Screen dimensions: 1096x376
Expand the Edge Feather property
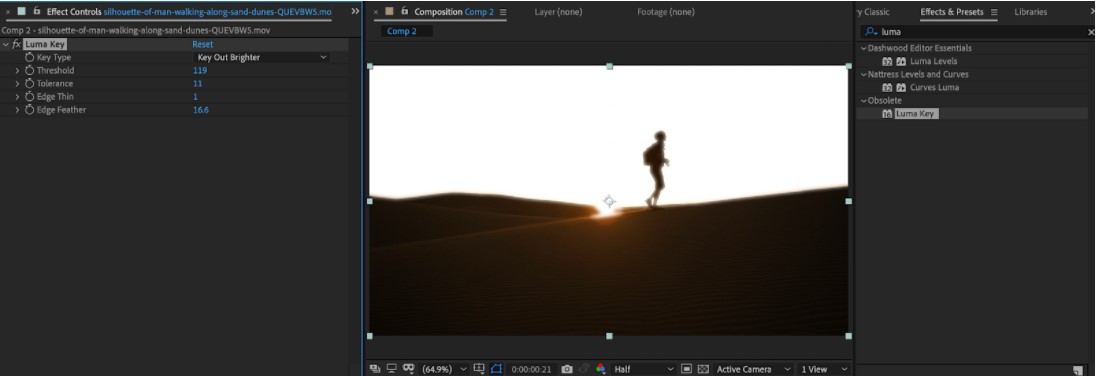pyautogui.click(x=17, y=110)
